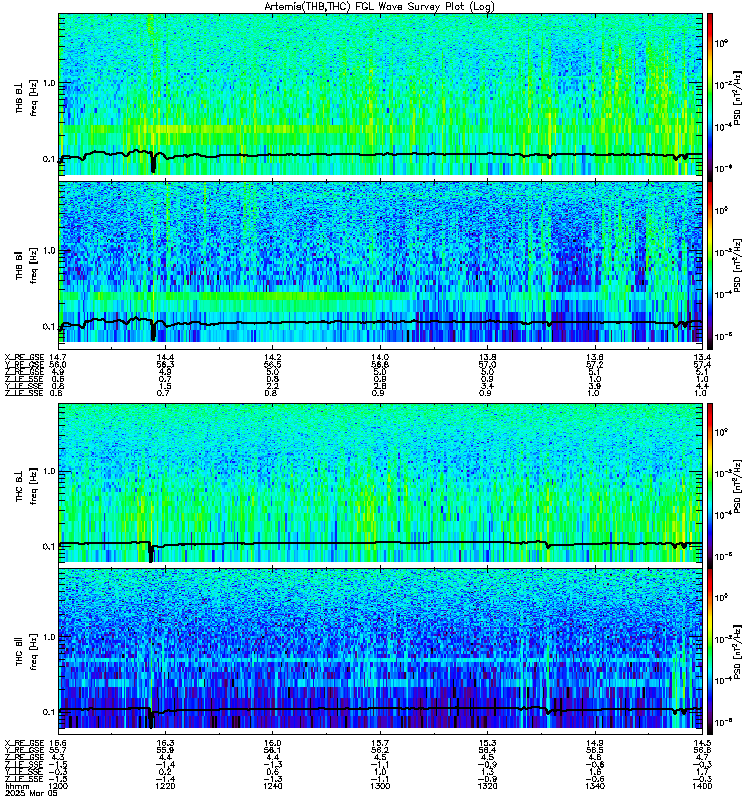Click the '2025 Mar 05' date label
Viewport: 750px width, 800px height.
coord(29,793)
